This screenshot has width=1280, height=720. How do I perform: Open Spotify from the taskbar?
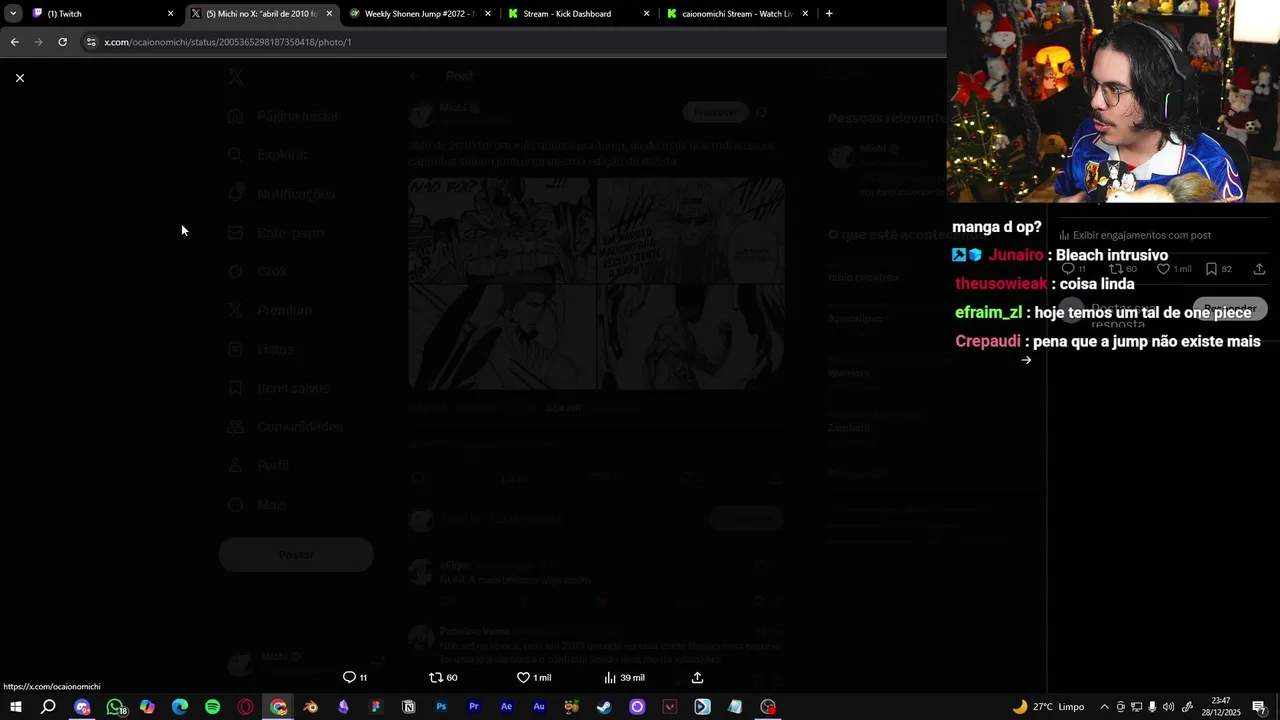(213, 707)
